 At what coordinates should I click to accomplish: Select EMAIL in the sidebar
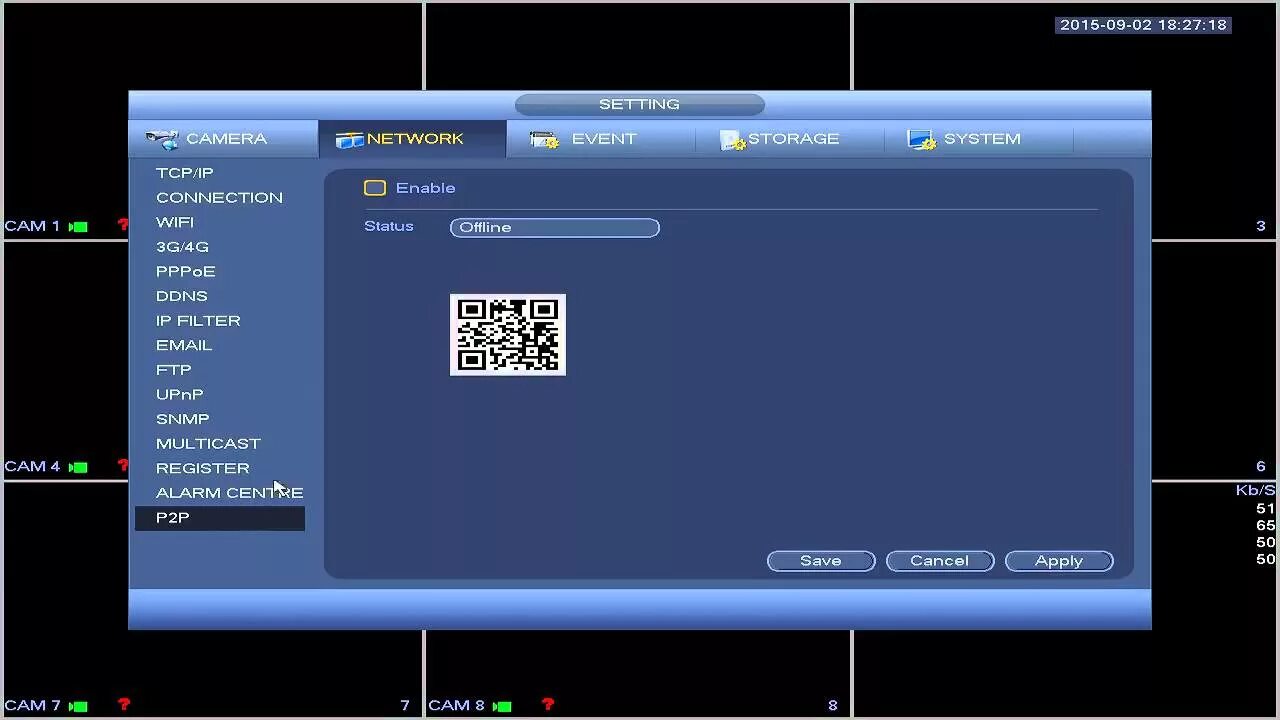(184, 345)
